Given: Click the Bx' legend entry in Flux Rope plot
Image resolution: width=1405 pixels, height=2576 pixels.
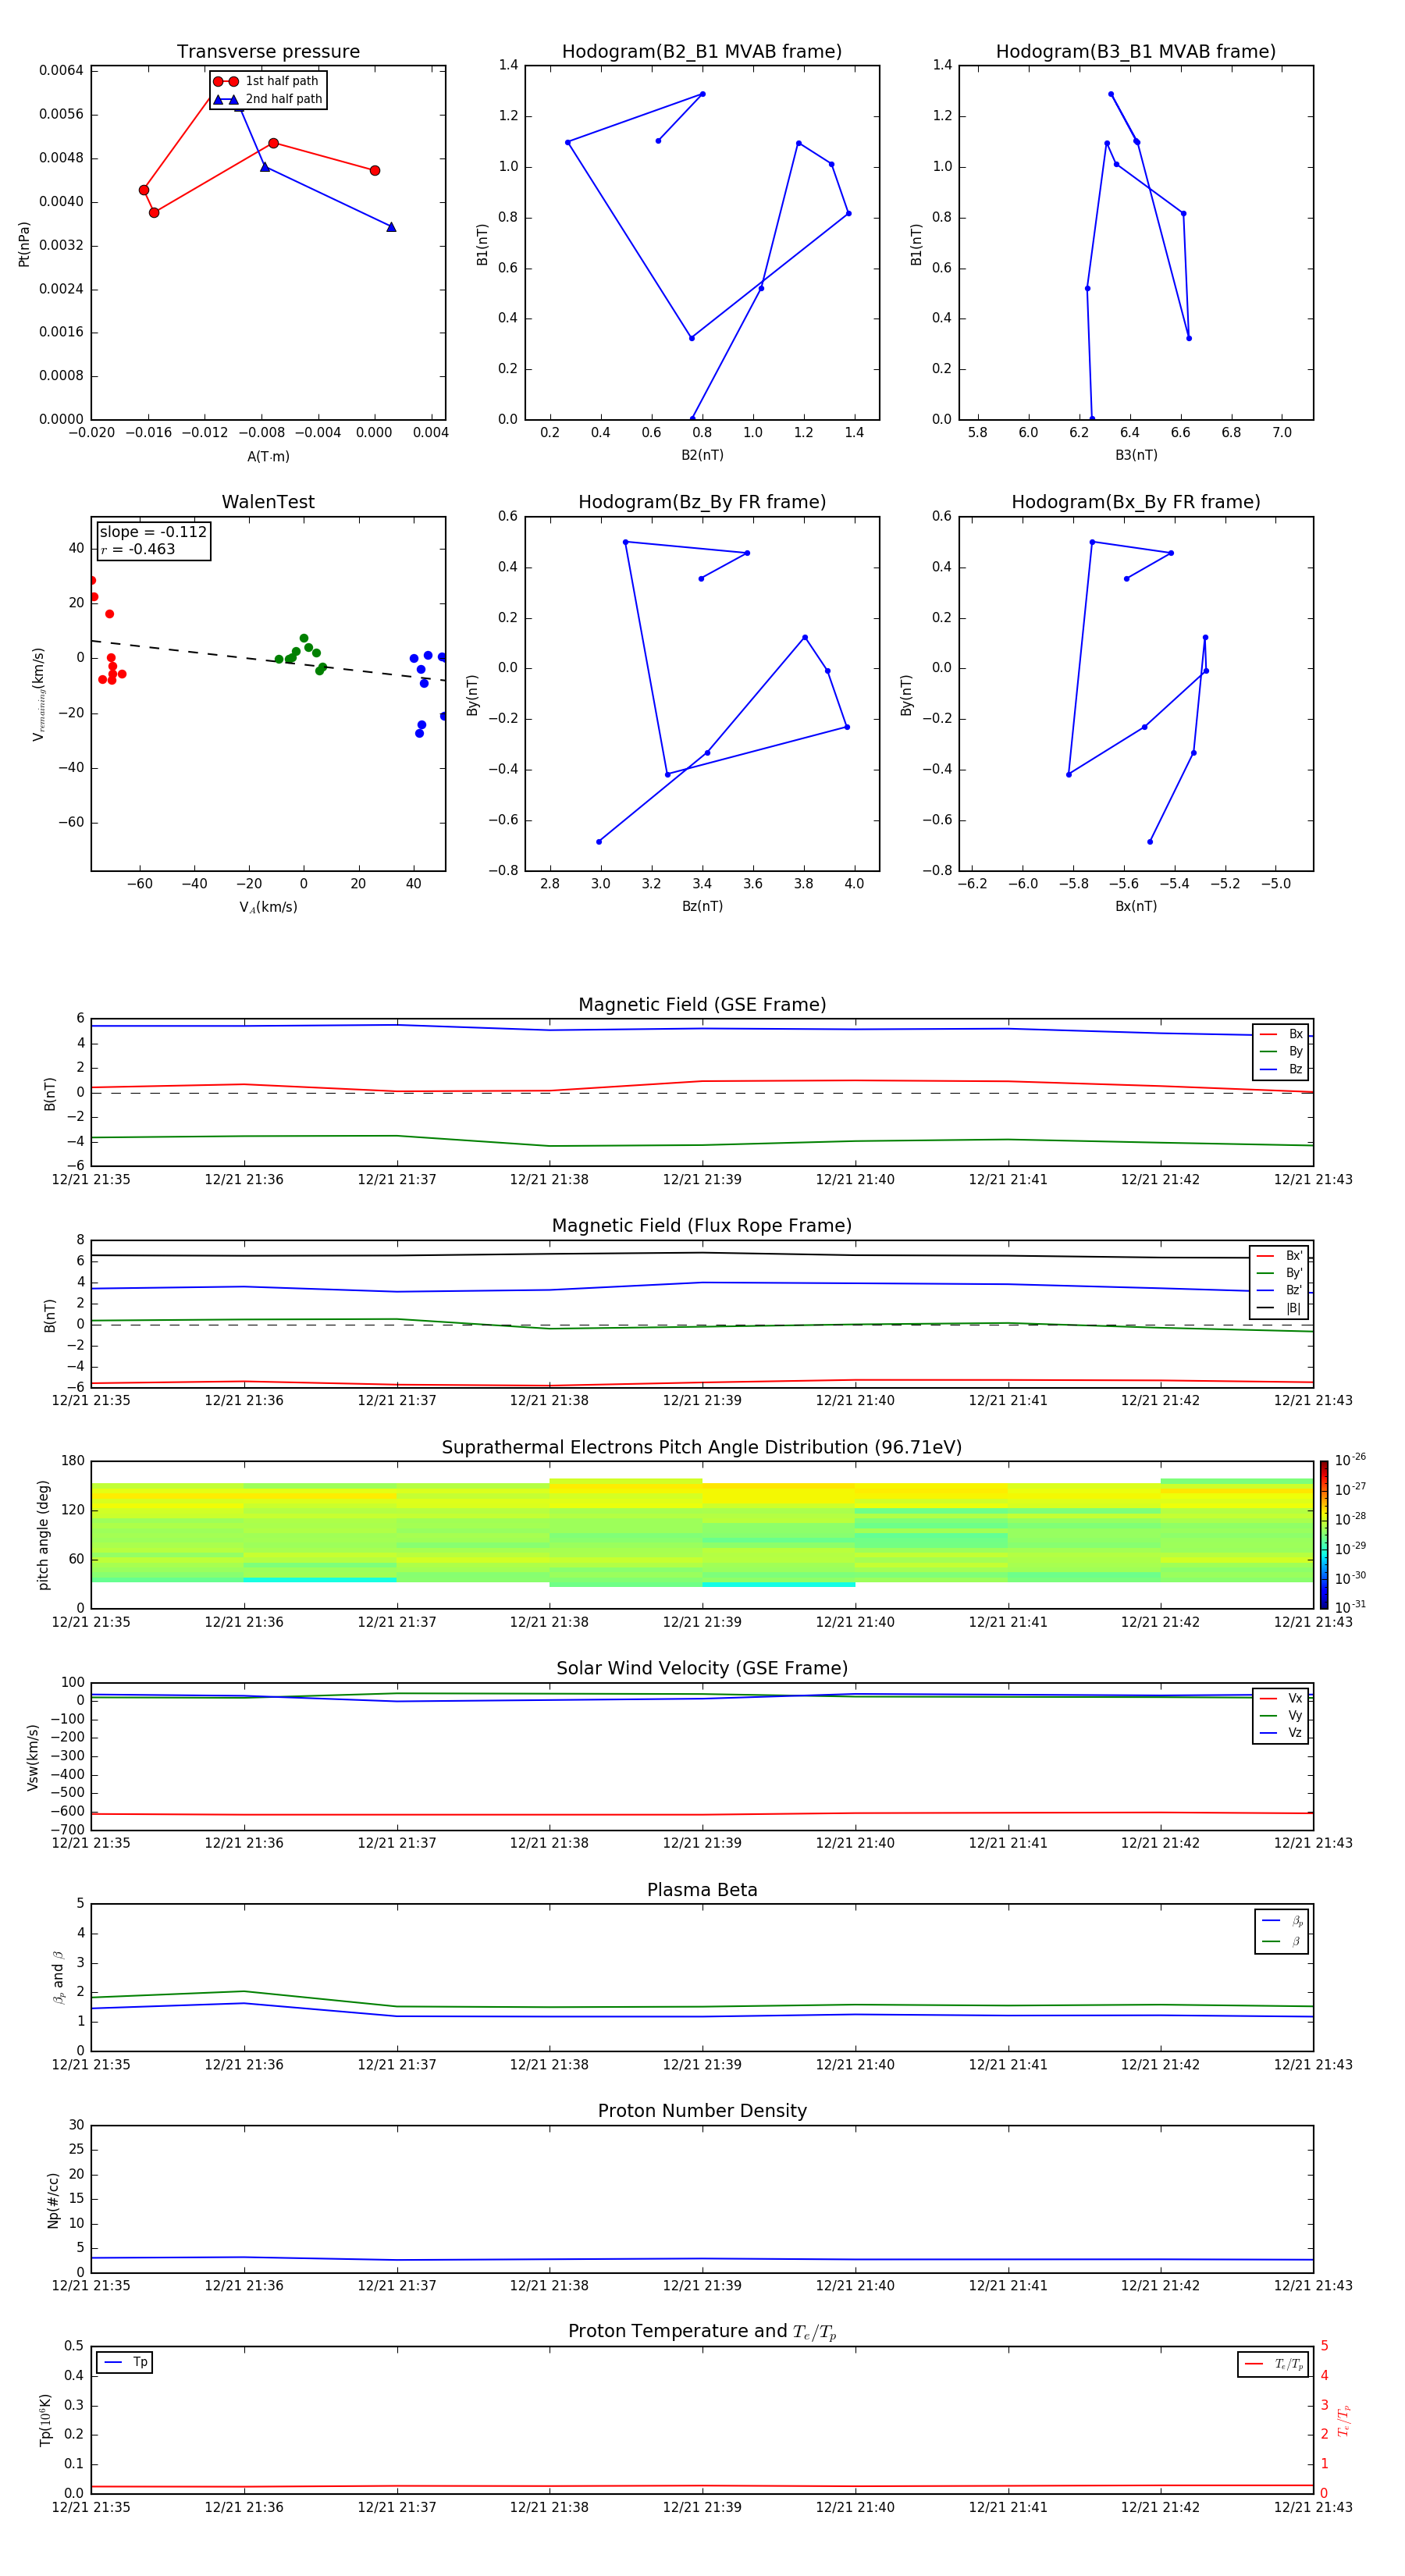Looking at the screenshot, I should [1279, 1256].
